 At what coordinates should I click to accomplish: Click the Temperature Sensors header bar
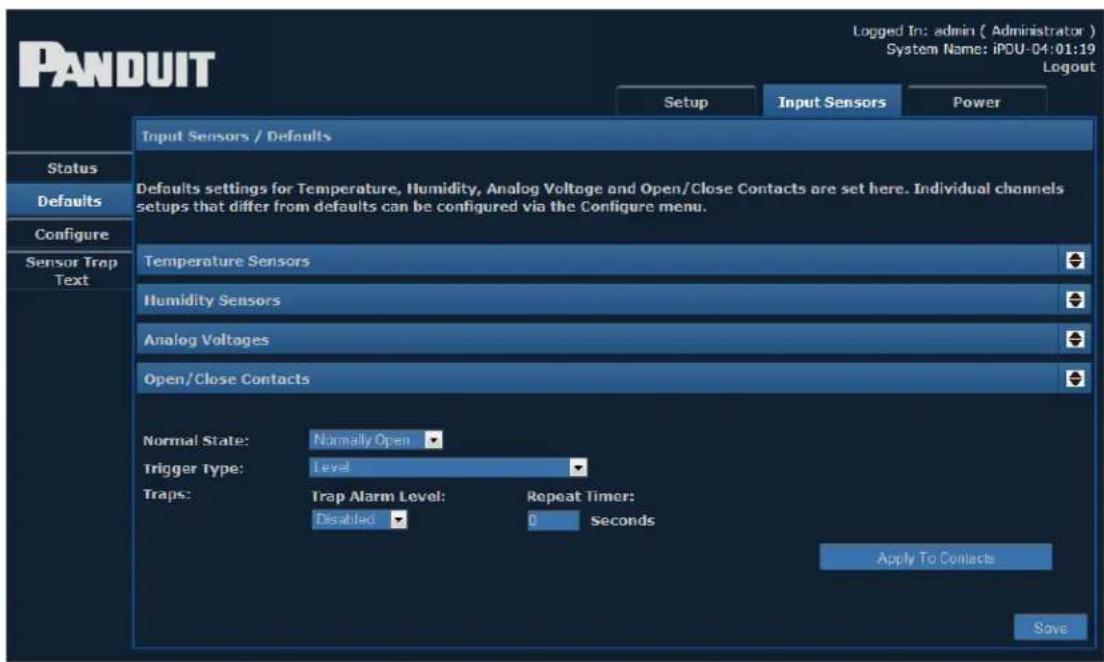point(614,261)
